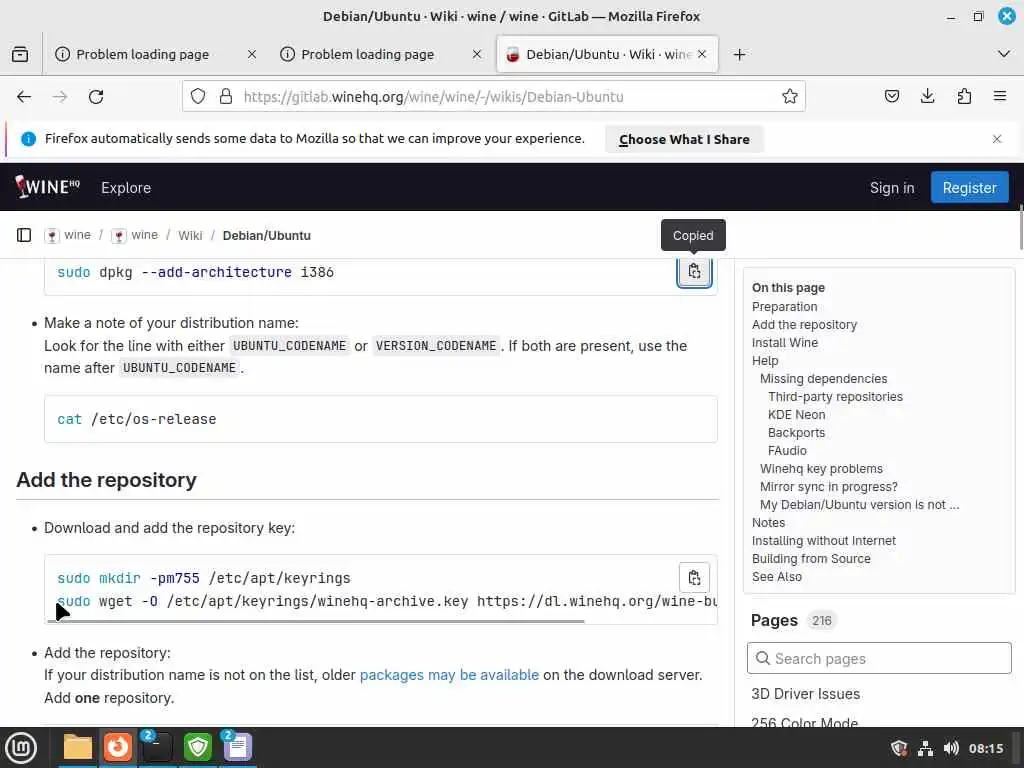1024x768 pixels.
Task: Jump to Installing without Internet section
Action: pyautogui.click(x=824, y=540)
